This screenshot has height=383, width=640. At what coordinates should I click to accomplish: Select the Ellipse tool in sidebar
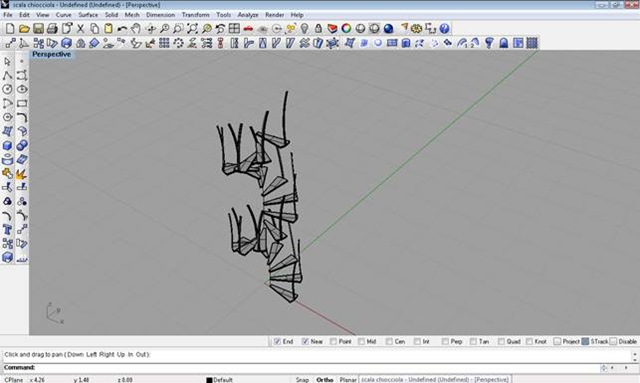[x=22, y=89]
